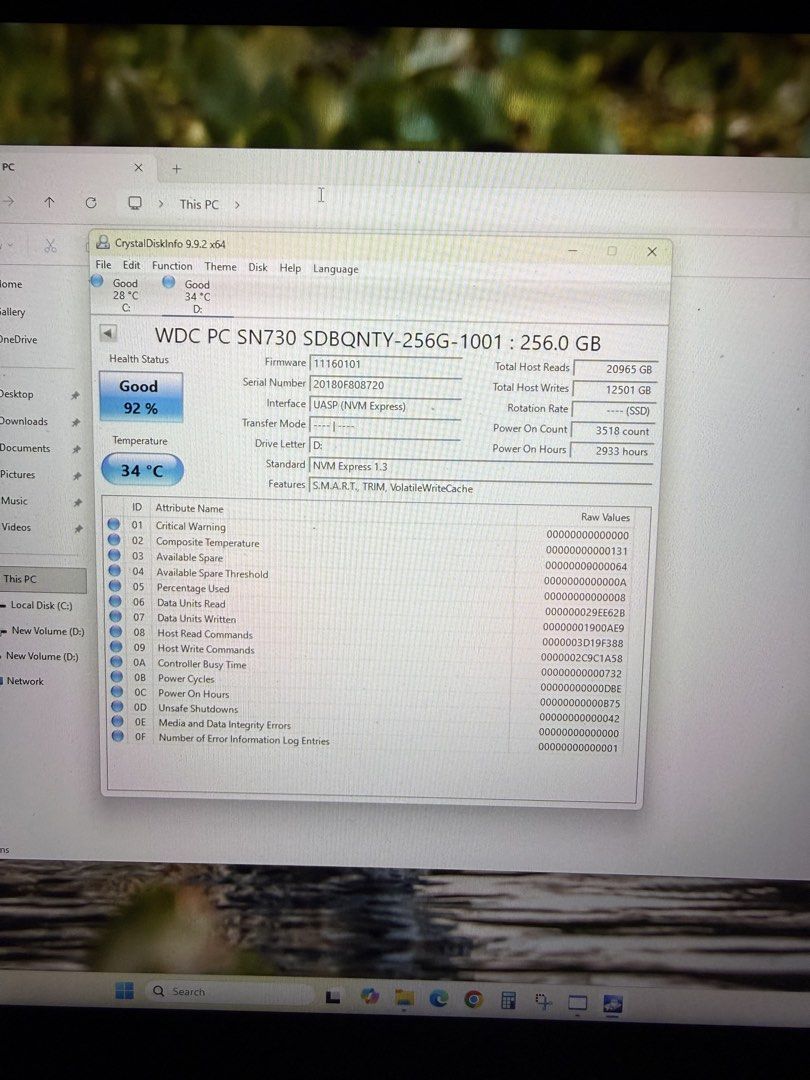Open Google Chrome from the taskbar
Viewport: 810px width, 1080px height.
[473, 999]
